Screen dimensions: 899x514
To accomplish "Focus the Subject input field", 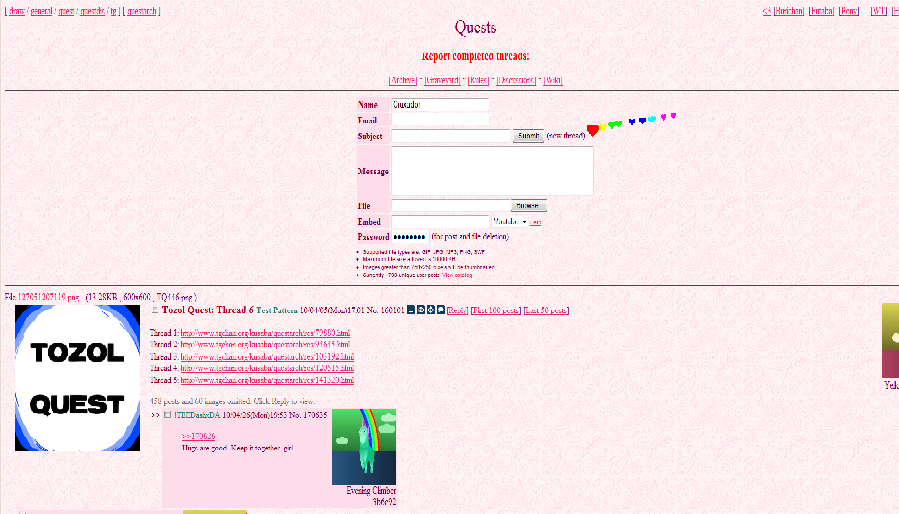I will click(451, 136).
